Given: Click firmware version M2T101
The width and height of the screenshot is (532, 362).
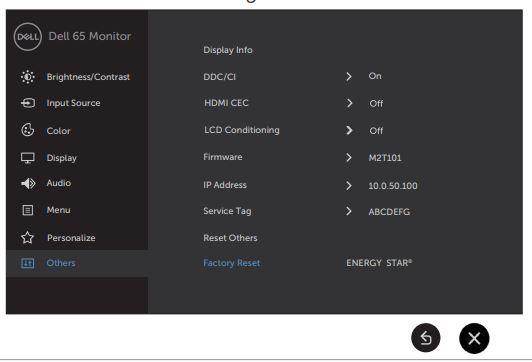Looking at the screenshot, I should coord(385,158).
